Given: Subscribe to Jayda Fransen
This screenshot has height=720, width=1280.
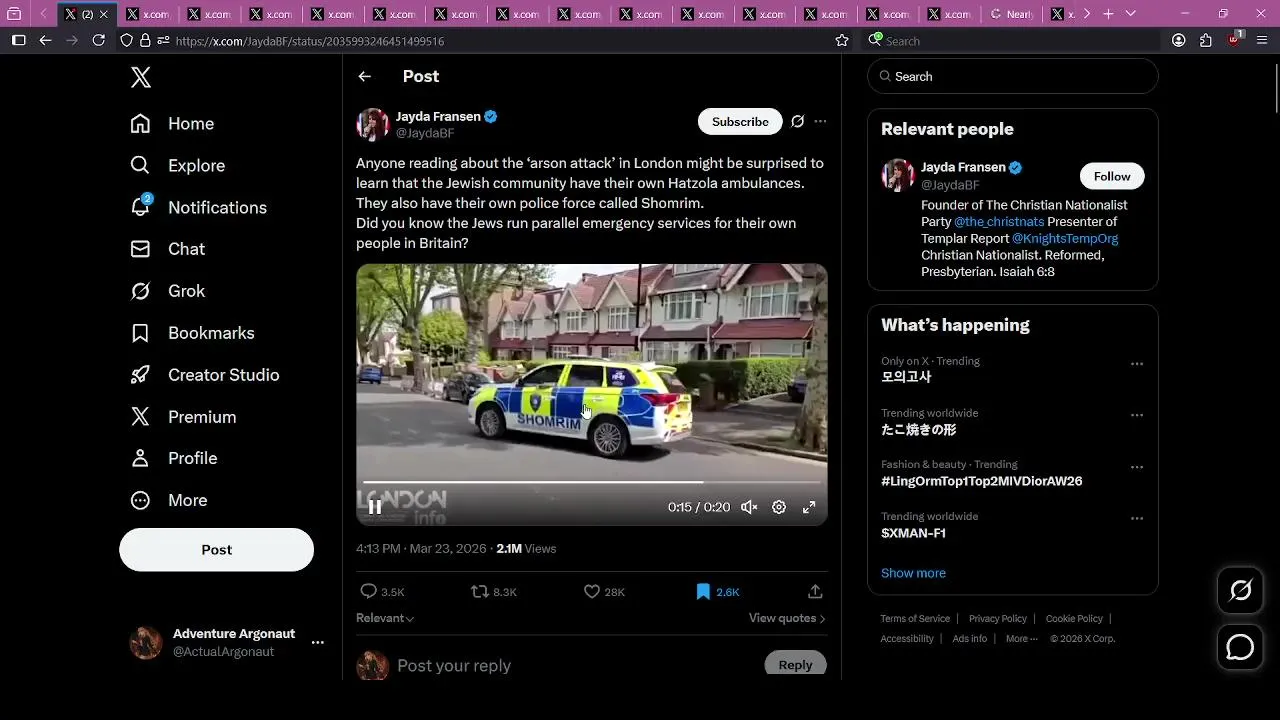Looking at the screenshot, I should tap(740, 122).
